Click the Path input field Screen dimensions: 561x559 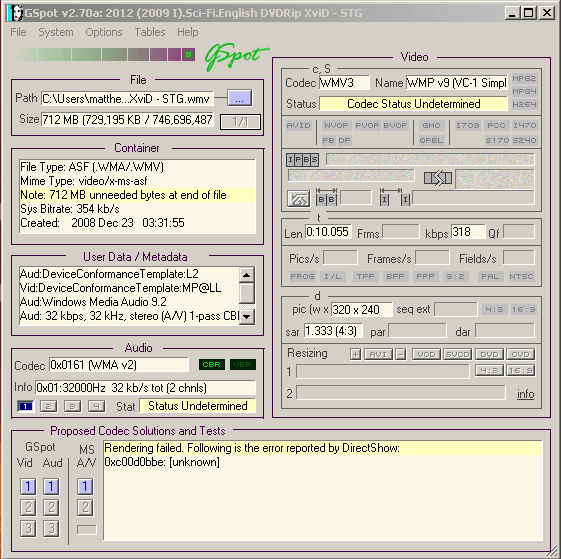[x=127, y=98]
